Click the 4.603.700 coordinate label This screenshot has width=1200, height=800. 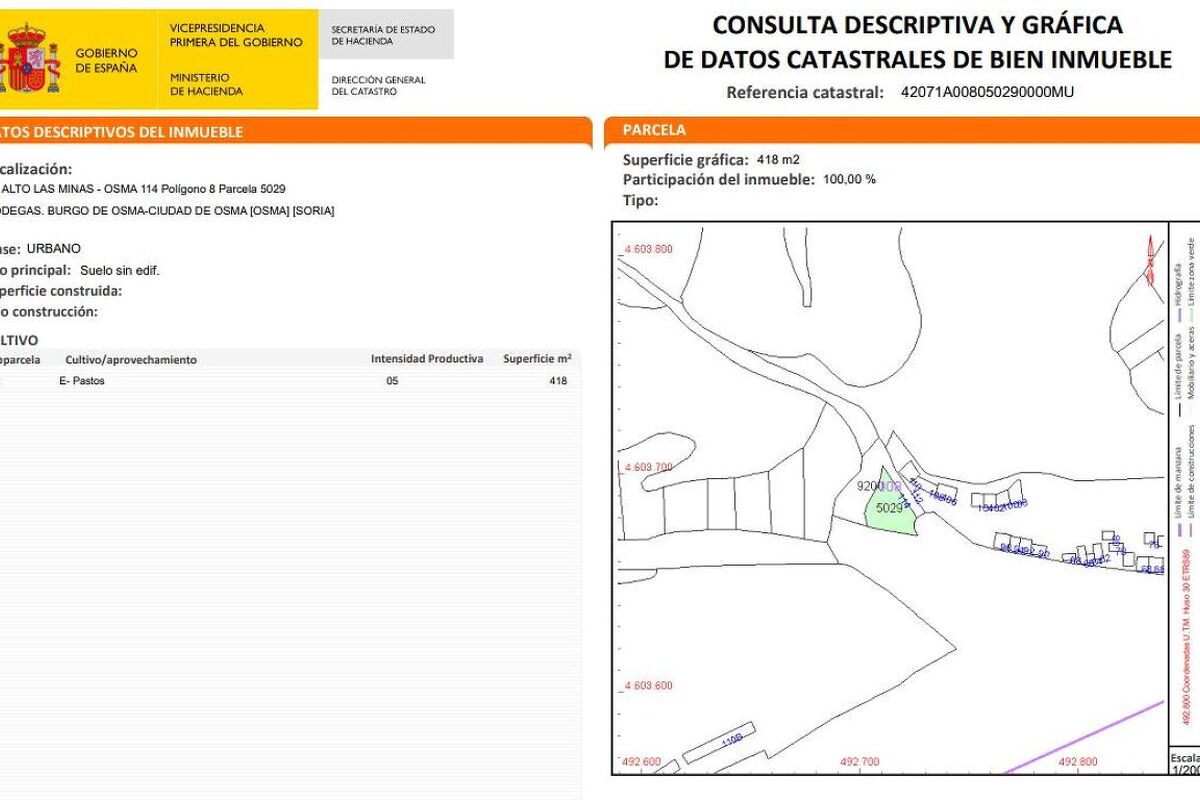point(648,467)
